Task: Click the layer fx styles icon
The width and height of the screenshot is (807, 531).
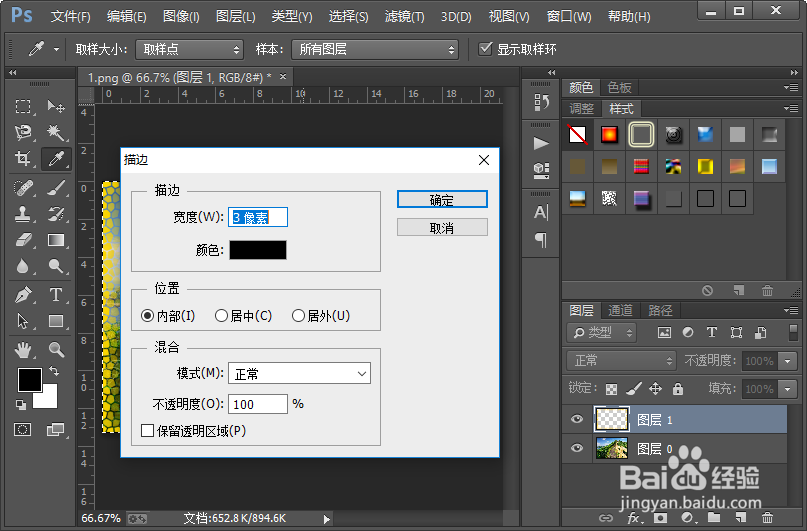Action: (634, 518)
